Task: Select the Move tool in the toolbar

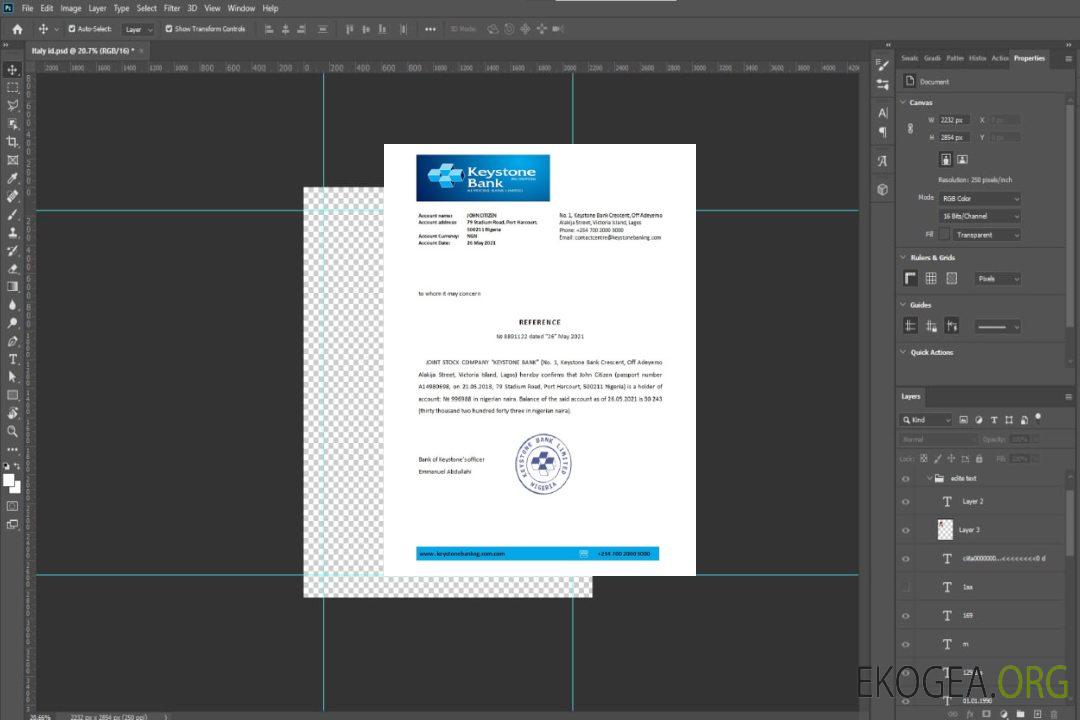Action: pos(12,70)
